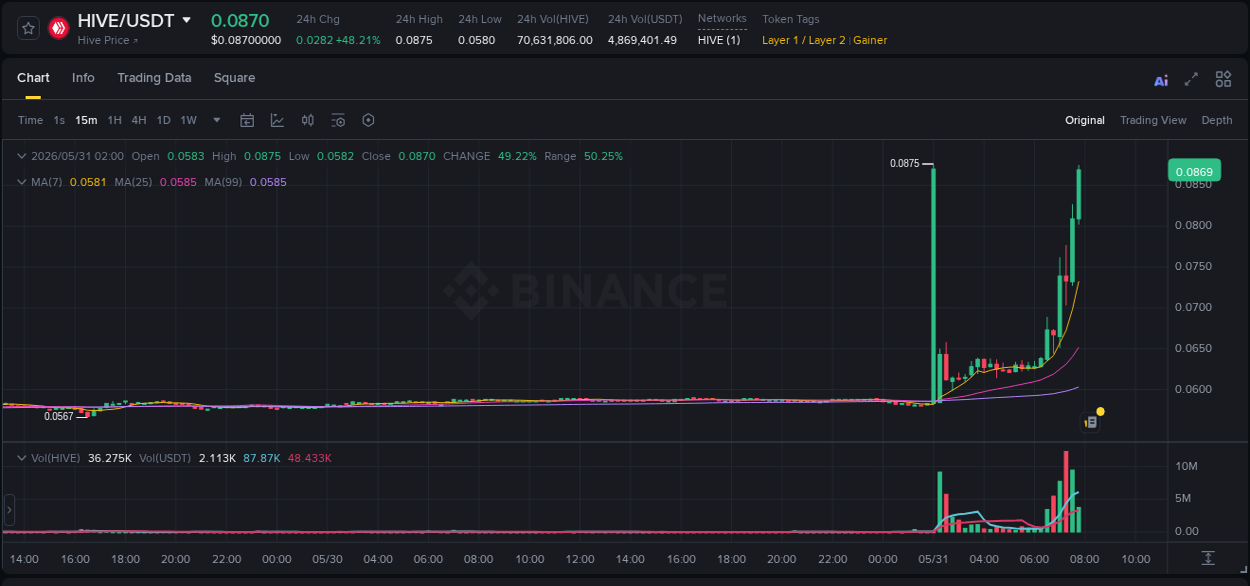The width and height of the screenshot is (1250, 586).
Task: Switch to Trading View chart
Action: click(x=1153, y=120)
